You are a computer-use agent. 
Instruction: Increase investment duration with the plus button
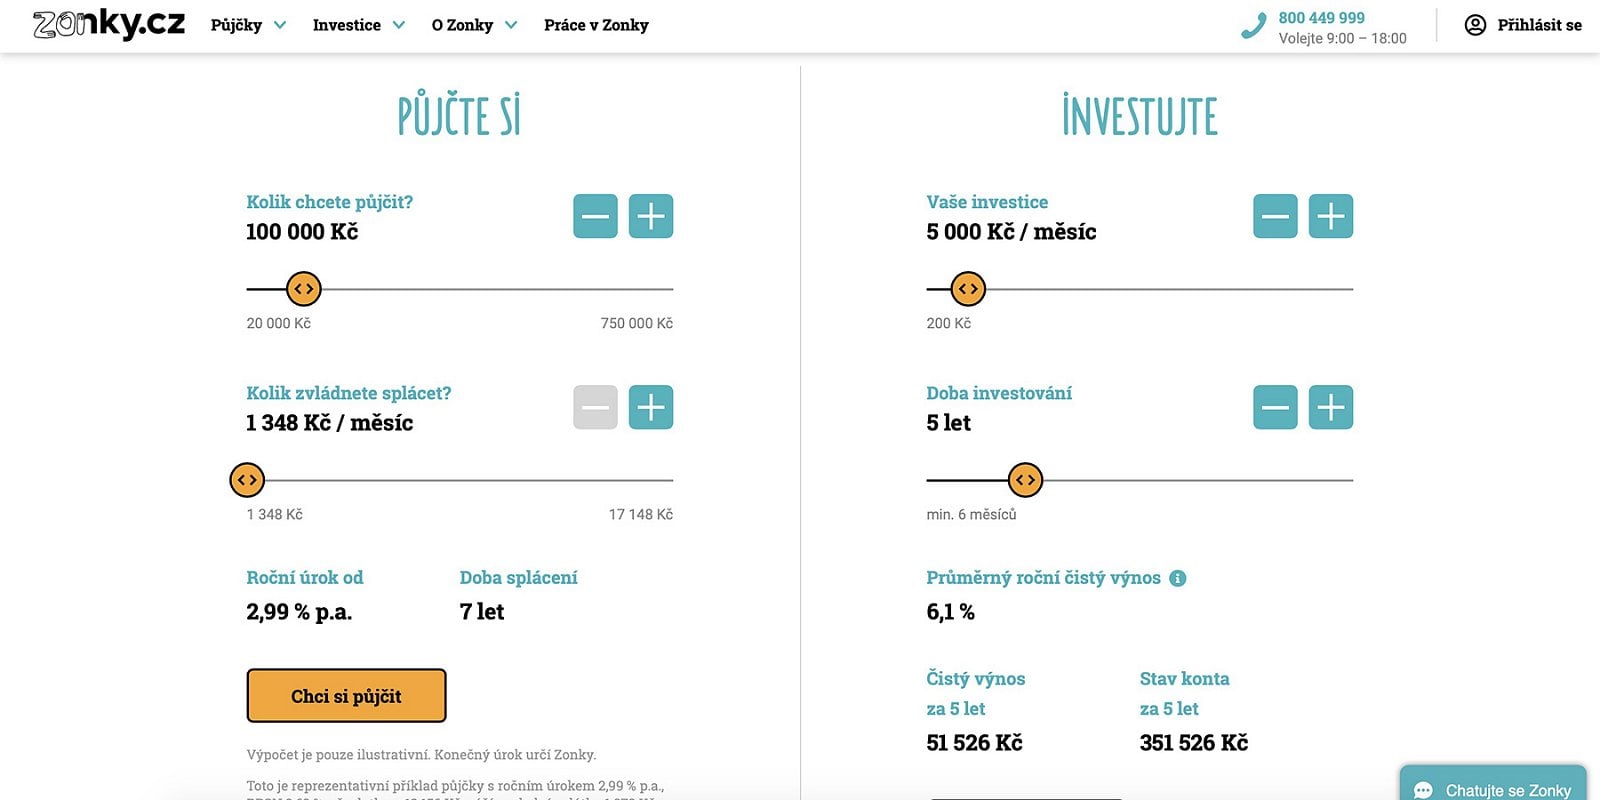pyautogui.click(x=1331, y=407)
